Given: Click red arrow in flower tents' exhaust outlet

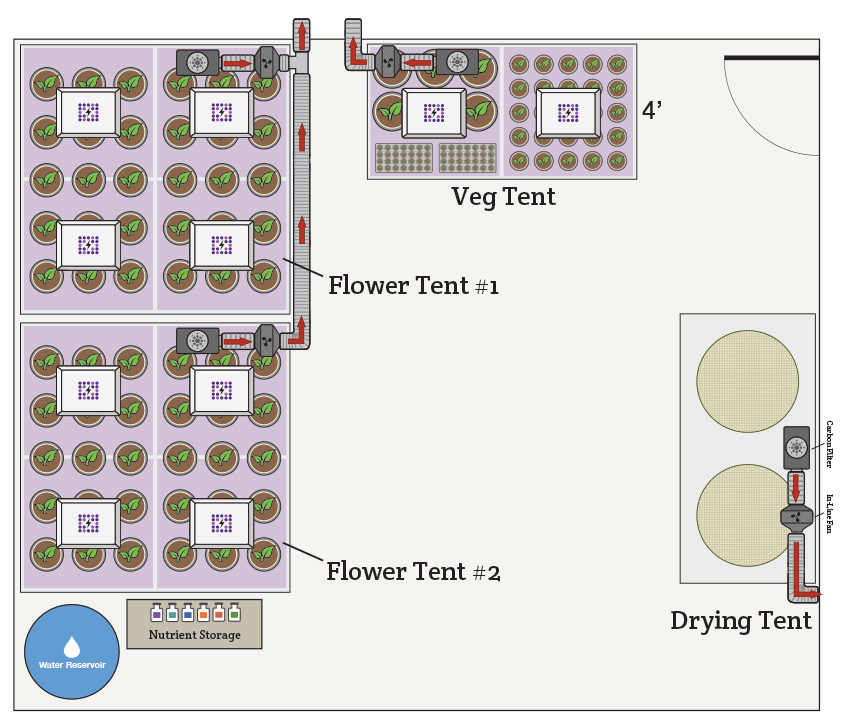Looking at the screenshot, I should 302,36.
